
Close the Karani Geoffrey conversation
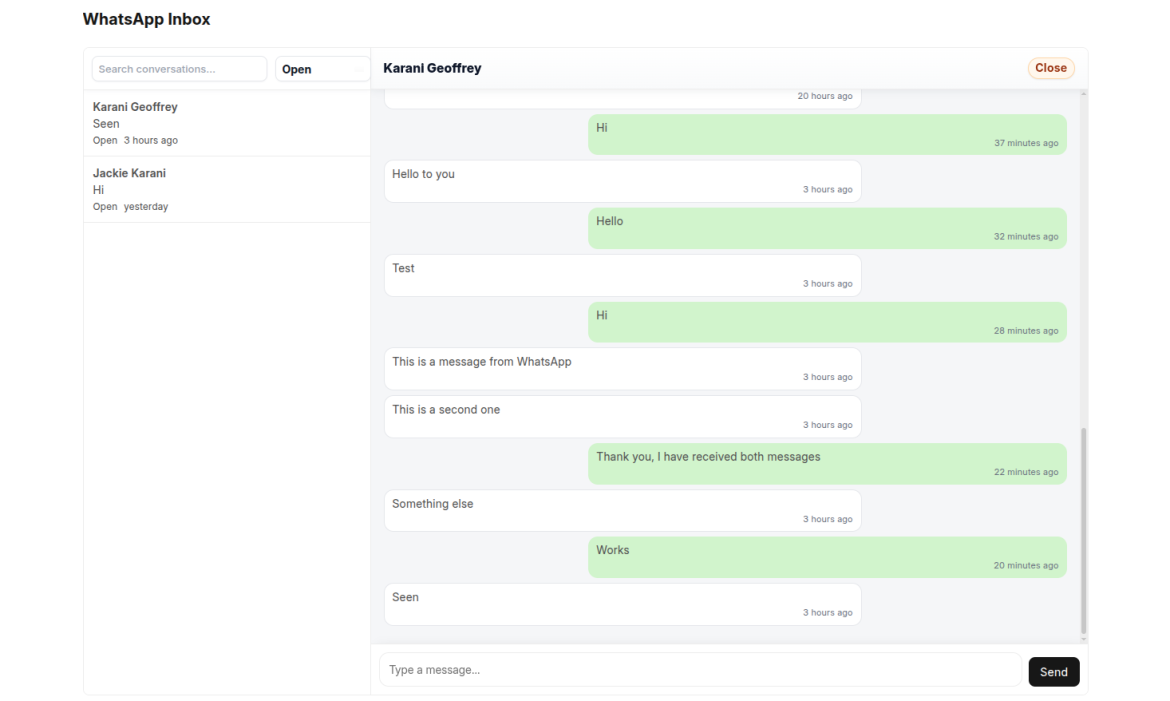[1050, 68]
